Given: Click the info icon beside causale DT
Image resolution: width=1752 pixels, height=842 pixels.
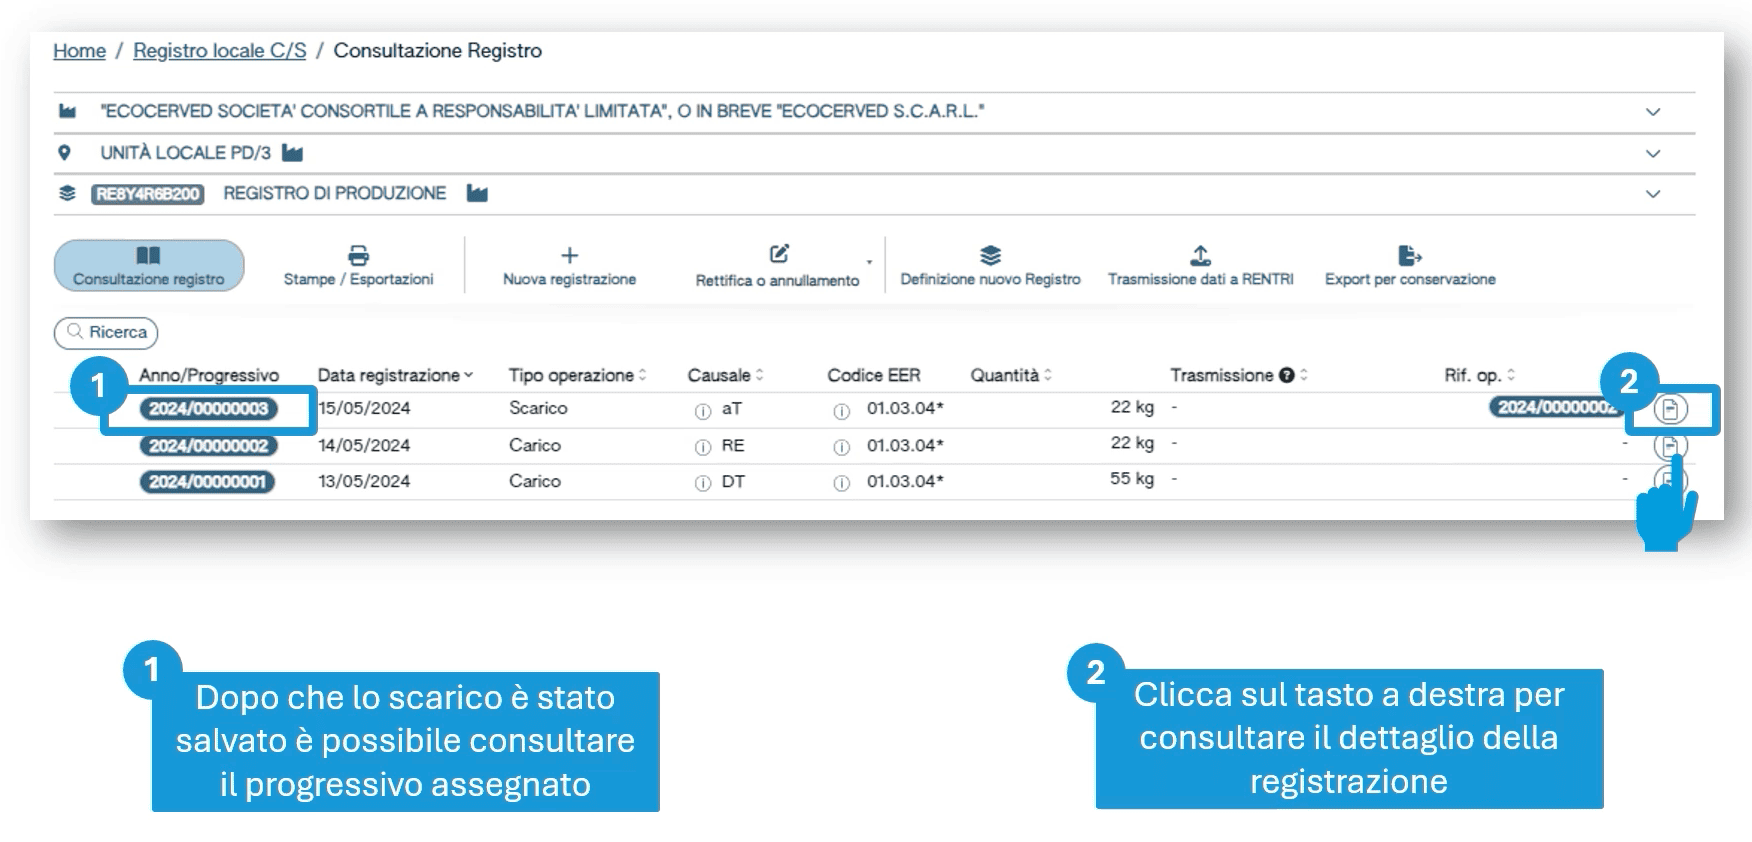Looking at the screenshot, I should 703,483.
